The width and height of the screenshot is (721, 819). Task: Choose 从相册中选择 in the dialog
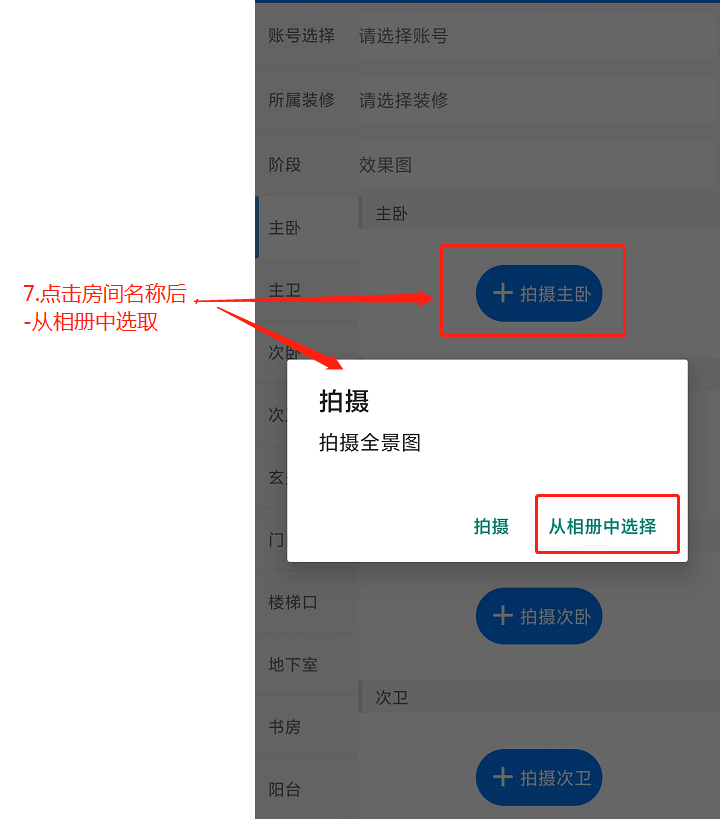(602, 526)
